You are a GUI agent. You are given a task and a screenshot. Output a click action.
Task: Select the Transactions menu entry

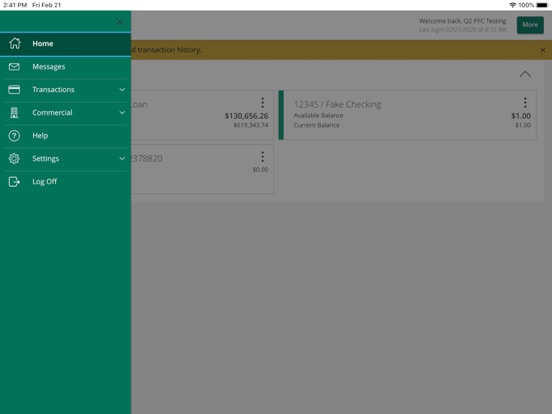[x=65, y=90]
